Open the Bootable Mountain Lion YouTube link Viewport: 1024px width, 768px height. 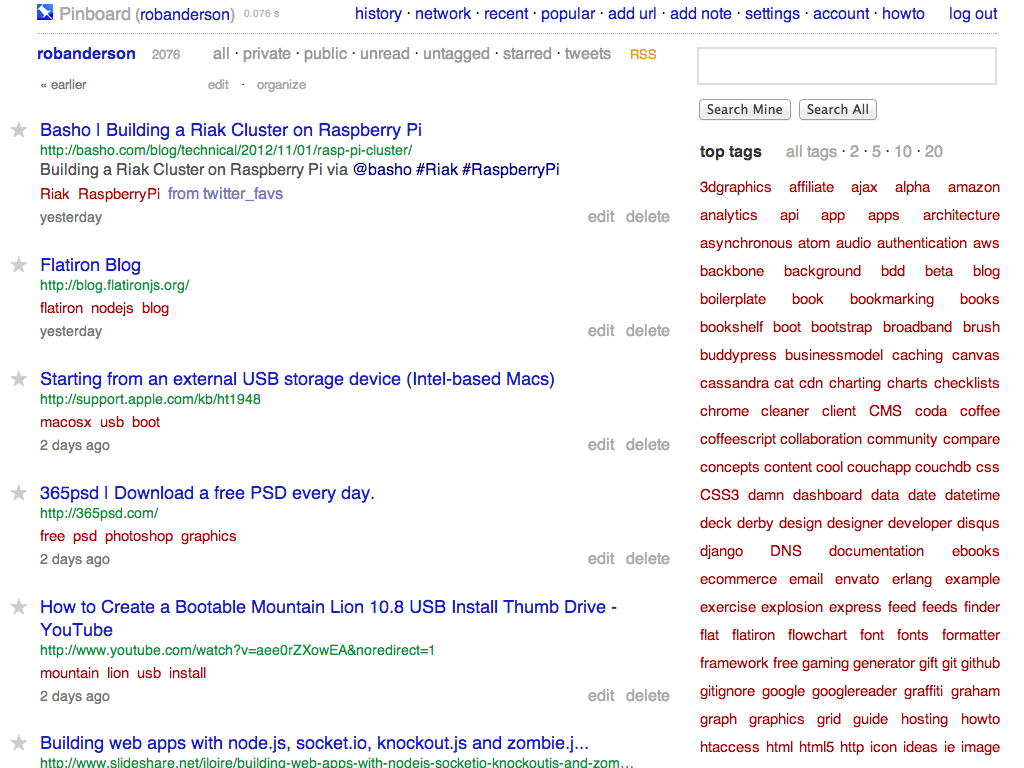(328, 618)
